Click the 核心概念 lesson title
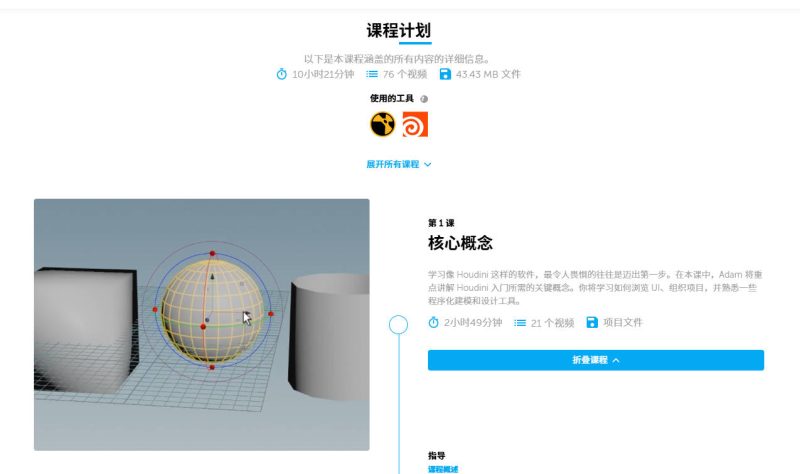The width and height of the screenshot is (800, 474). [x=460, y=243]
